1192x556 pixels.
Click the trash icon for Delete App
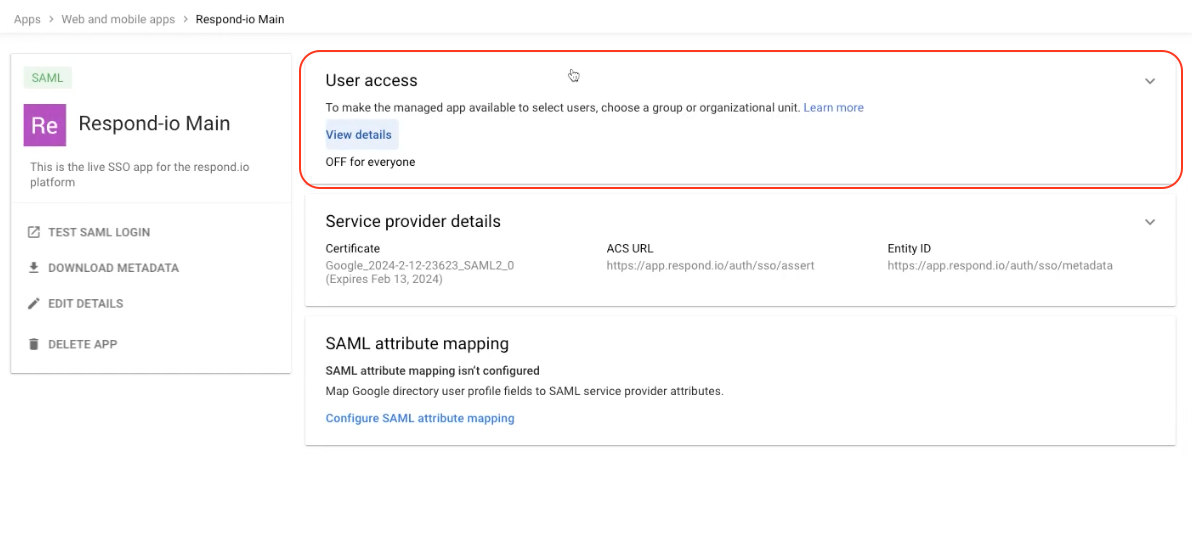(33, 344)
